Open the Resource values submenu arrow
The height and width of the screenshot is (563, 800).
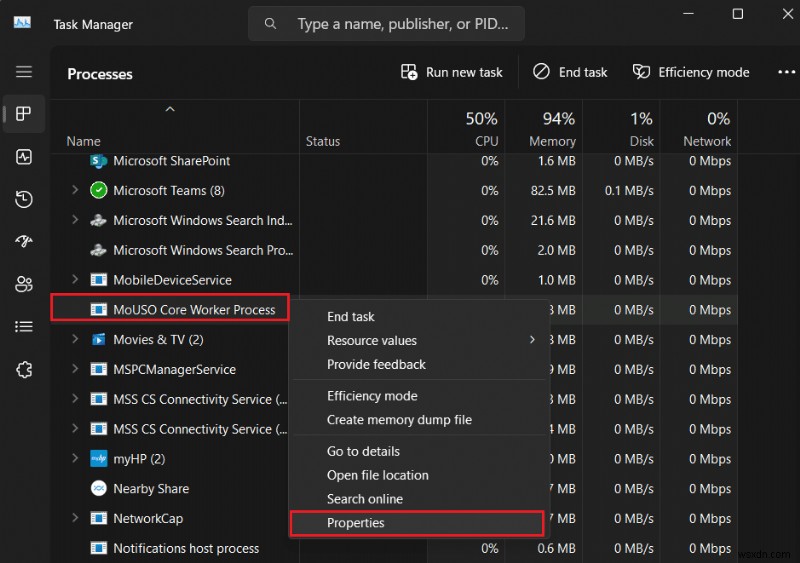click(x=532, y=340)
